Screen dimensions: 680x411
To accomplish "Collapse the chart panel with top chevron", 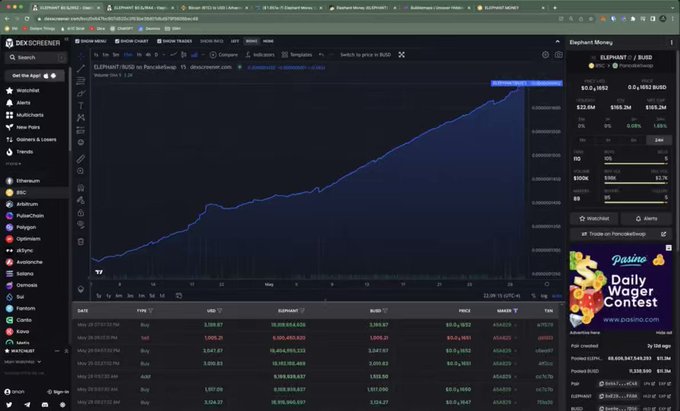I will pos(557,41).
